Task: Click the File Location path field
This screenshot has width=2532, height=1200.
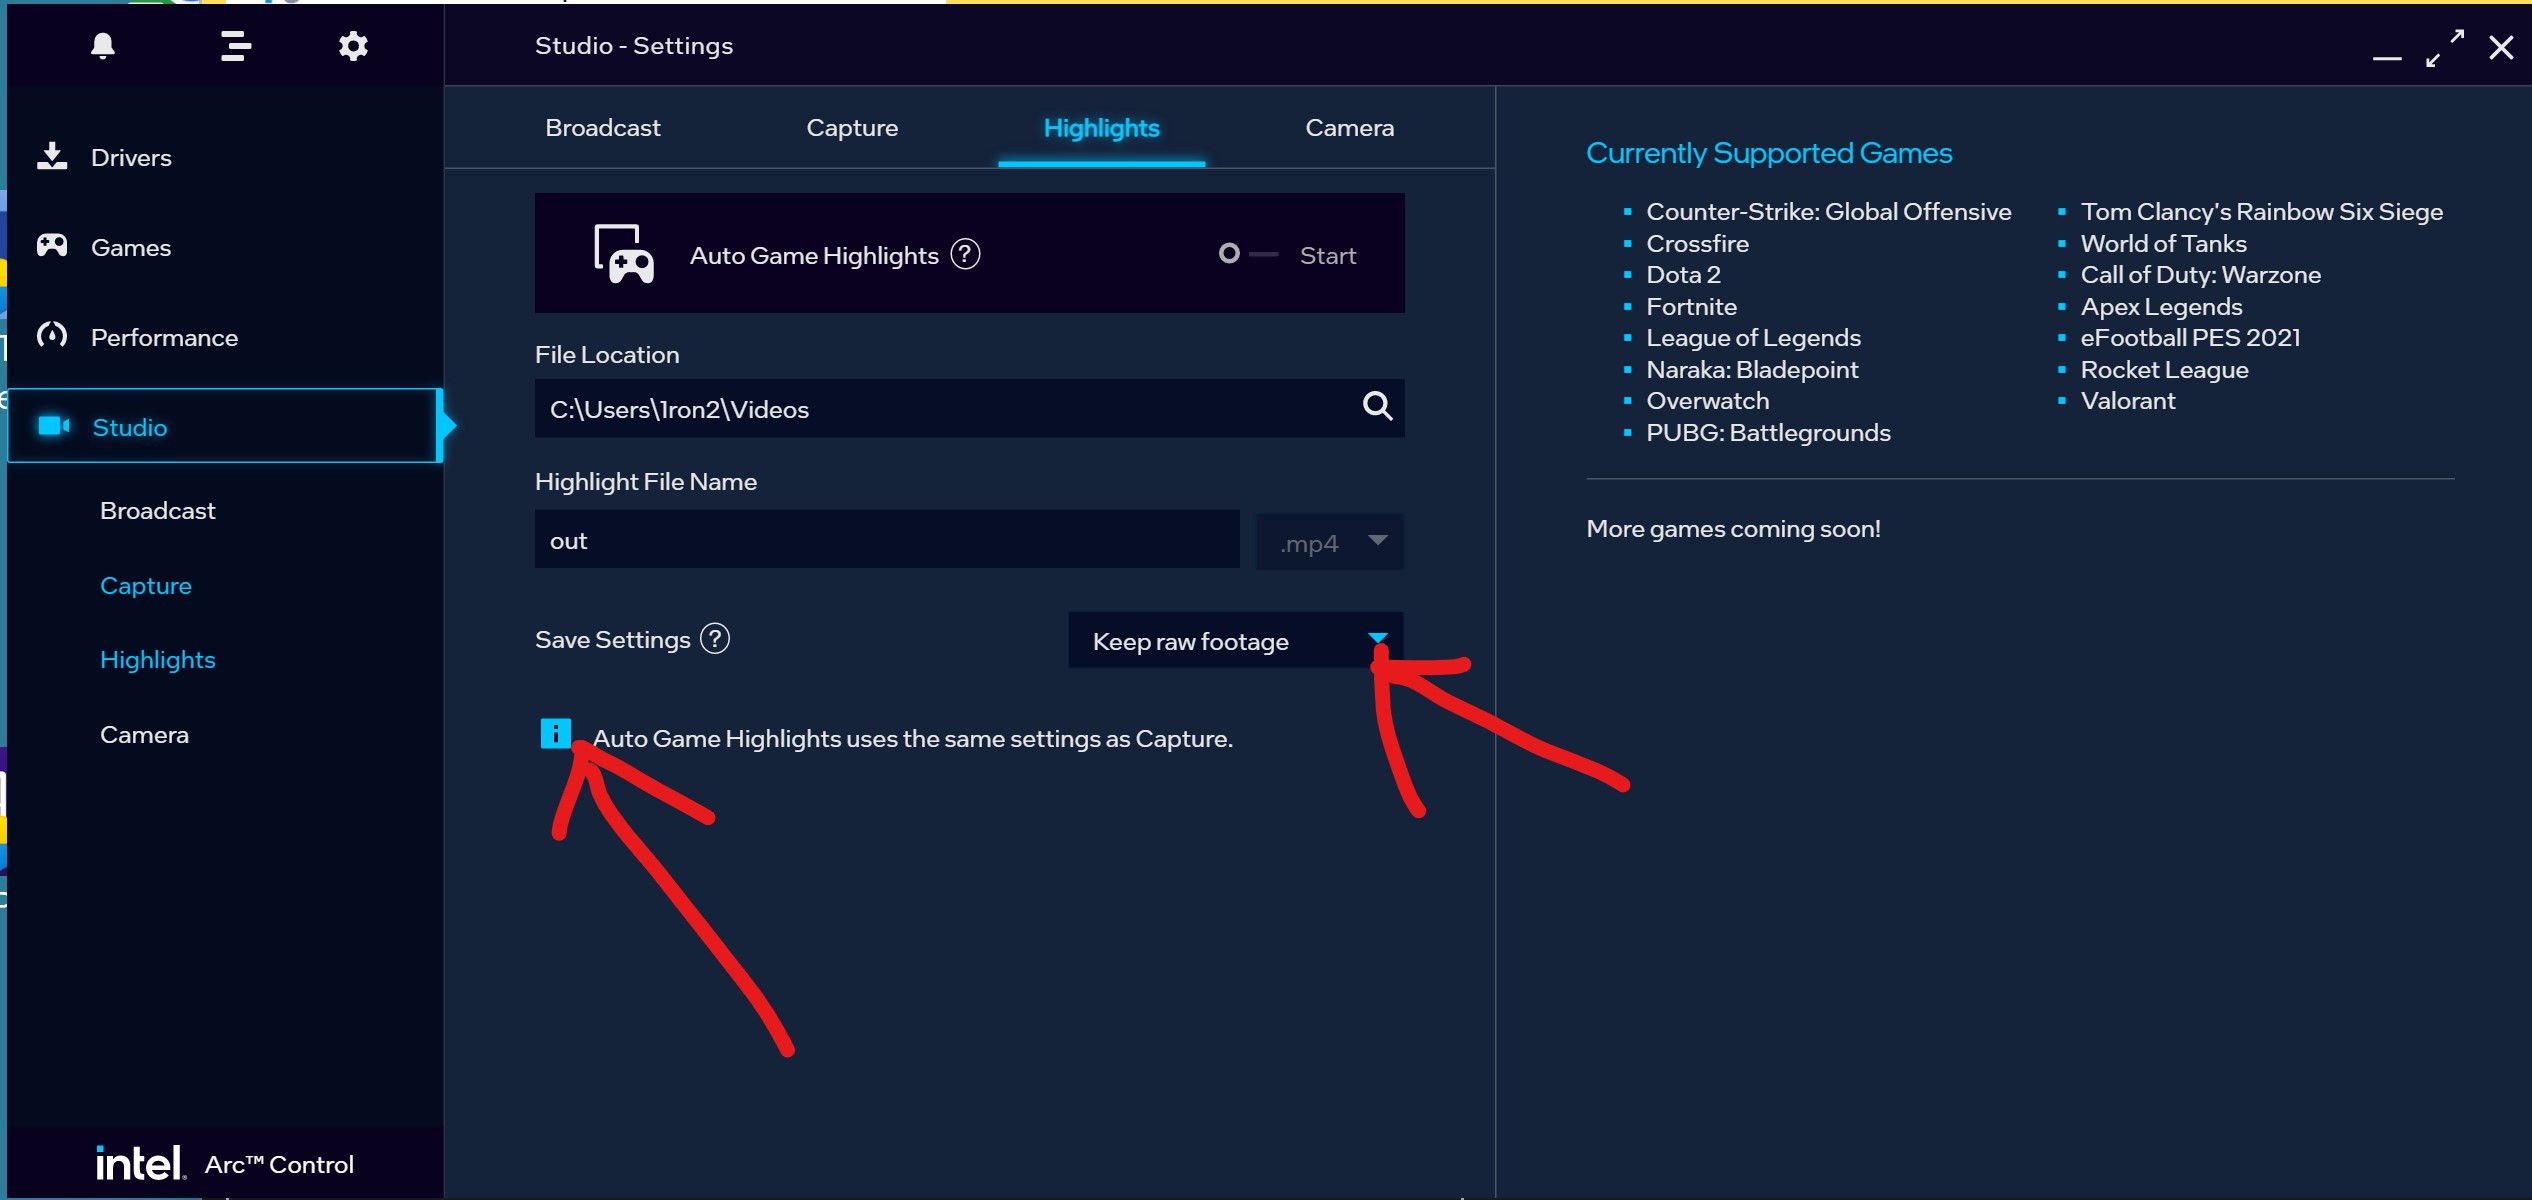Action: tap(940, 409)
